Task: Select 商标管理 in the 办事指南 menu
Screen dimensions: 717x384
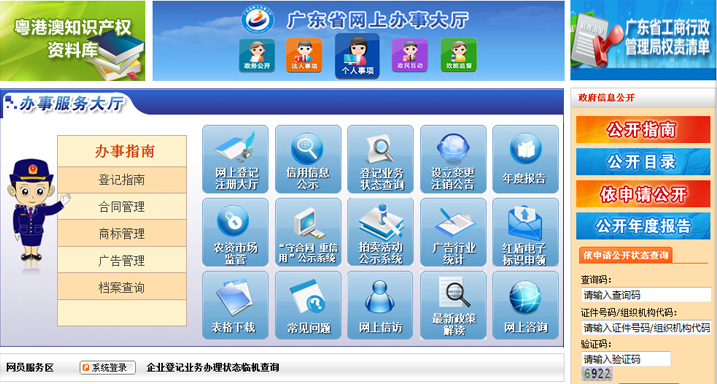Action: (122, 234)
